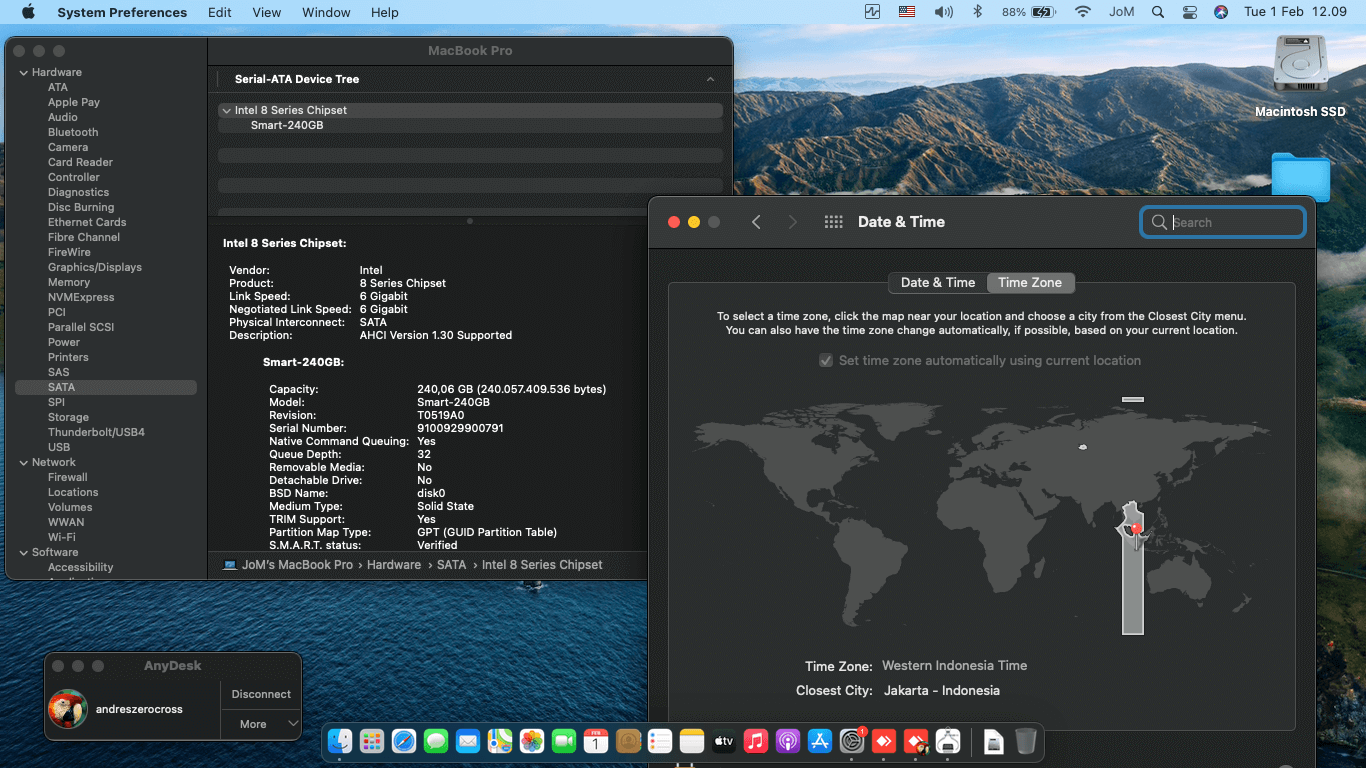Image resolution: width=1366 pixels, height=768 pixels.
Task: Open the App Store Dock icon
Action: [x=820, y=741]
